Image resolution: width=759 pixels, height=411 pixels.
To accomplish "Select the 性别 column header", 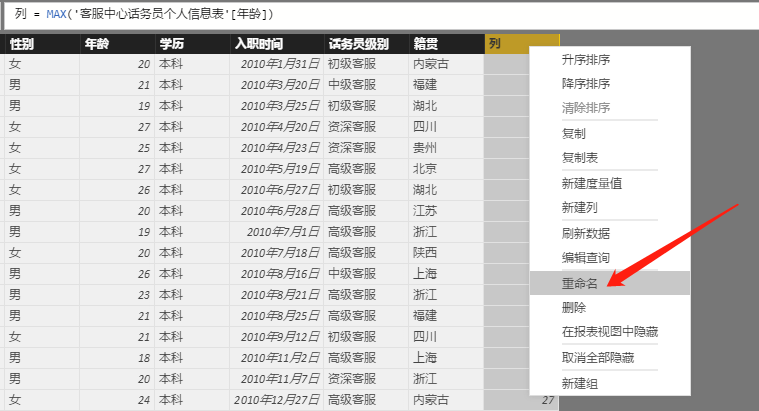I will pos(42,44).
